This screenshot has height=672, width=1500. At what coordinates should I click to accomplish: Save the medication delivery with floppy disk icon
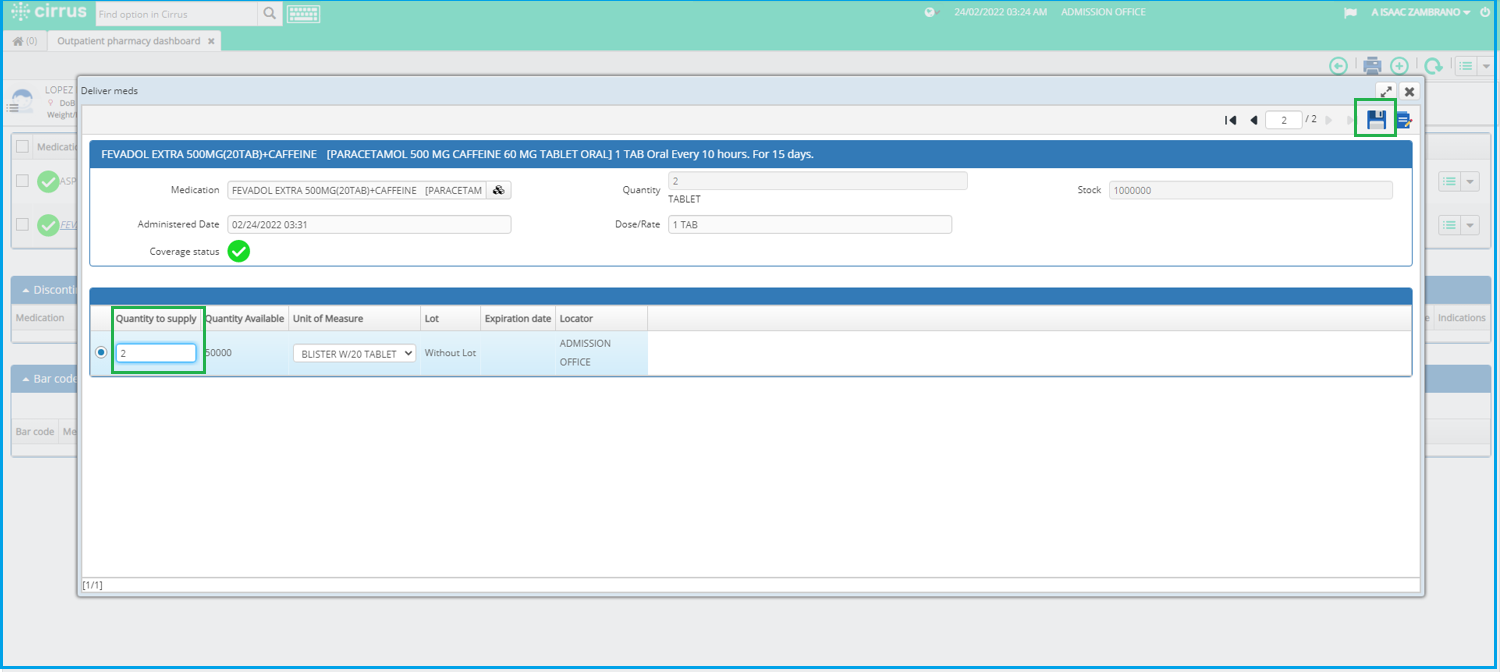[1376, 119]
